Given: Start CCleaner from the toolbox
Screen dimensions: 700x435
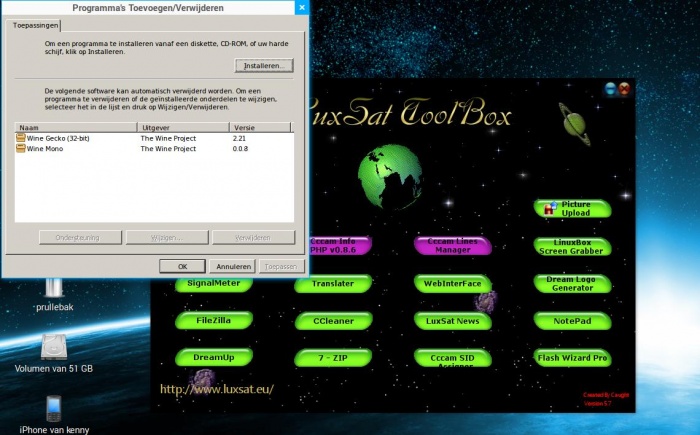Looking at the screenshot, I should point(333,321).
